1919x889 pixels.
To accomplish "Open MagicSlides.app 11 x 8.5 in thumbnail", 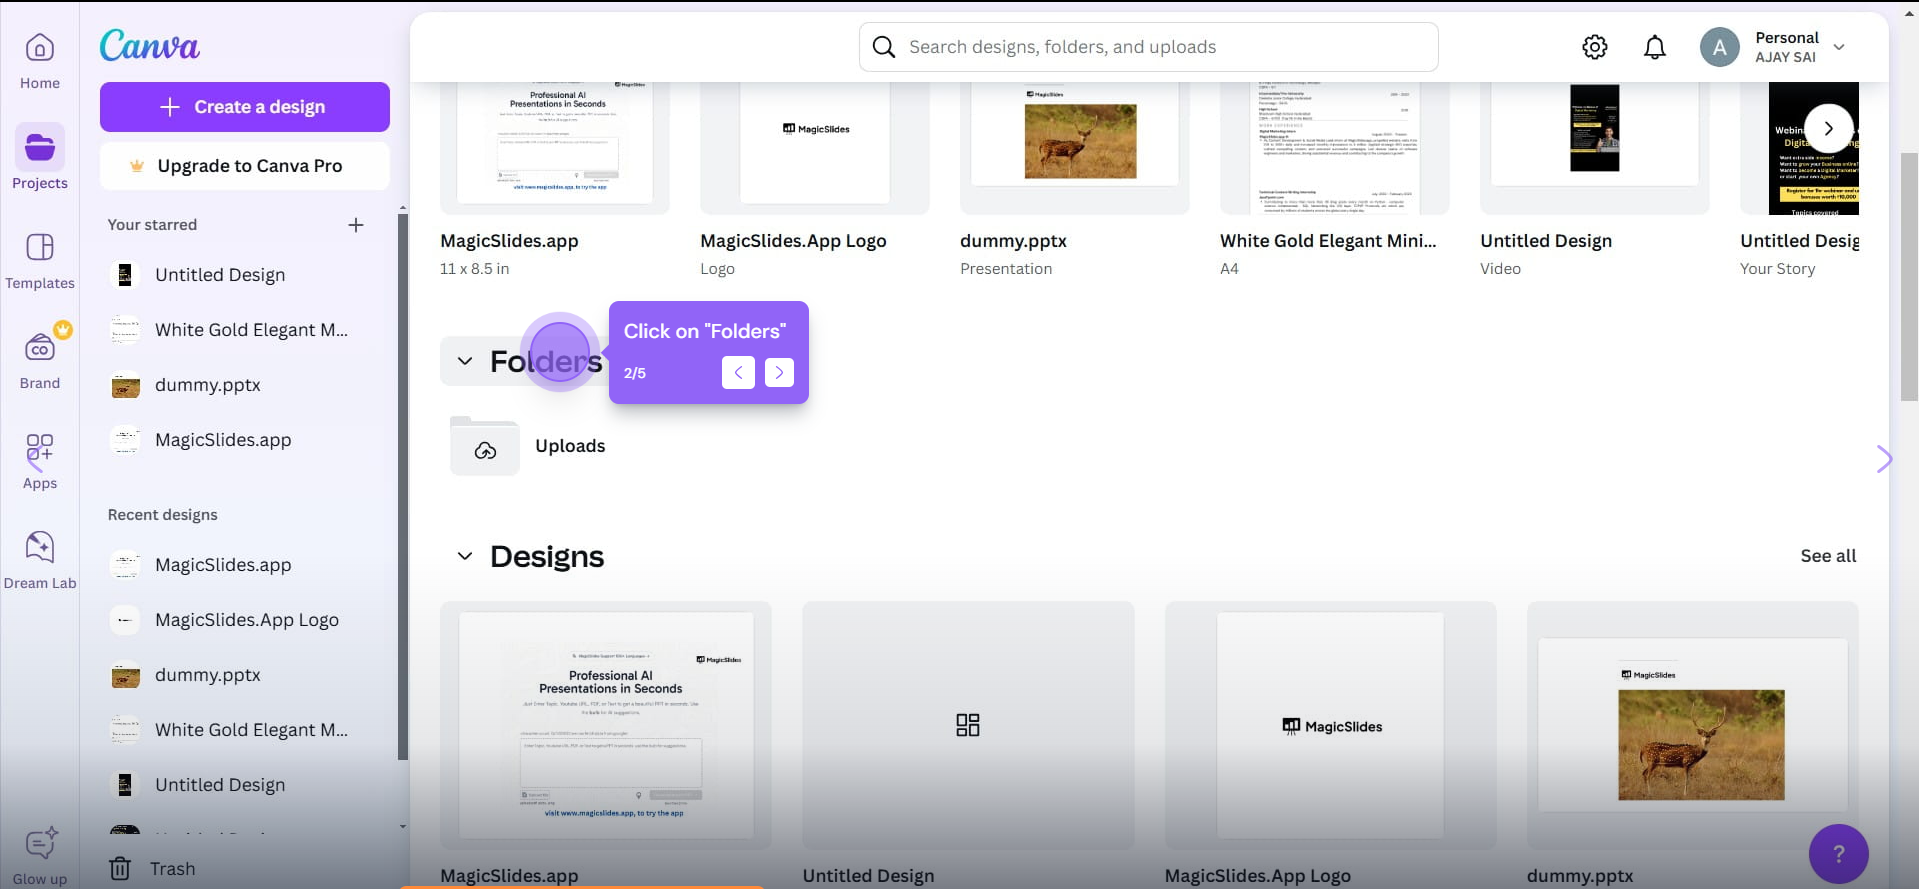I will pos(555,148).
